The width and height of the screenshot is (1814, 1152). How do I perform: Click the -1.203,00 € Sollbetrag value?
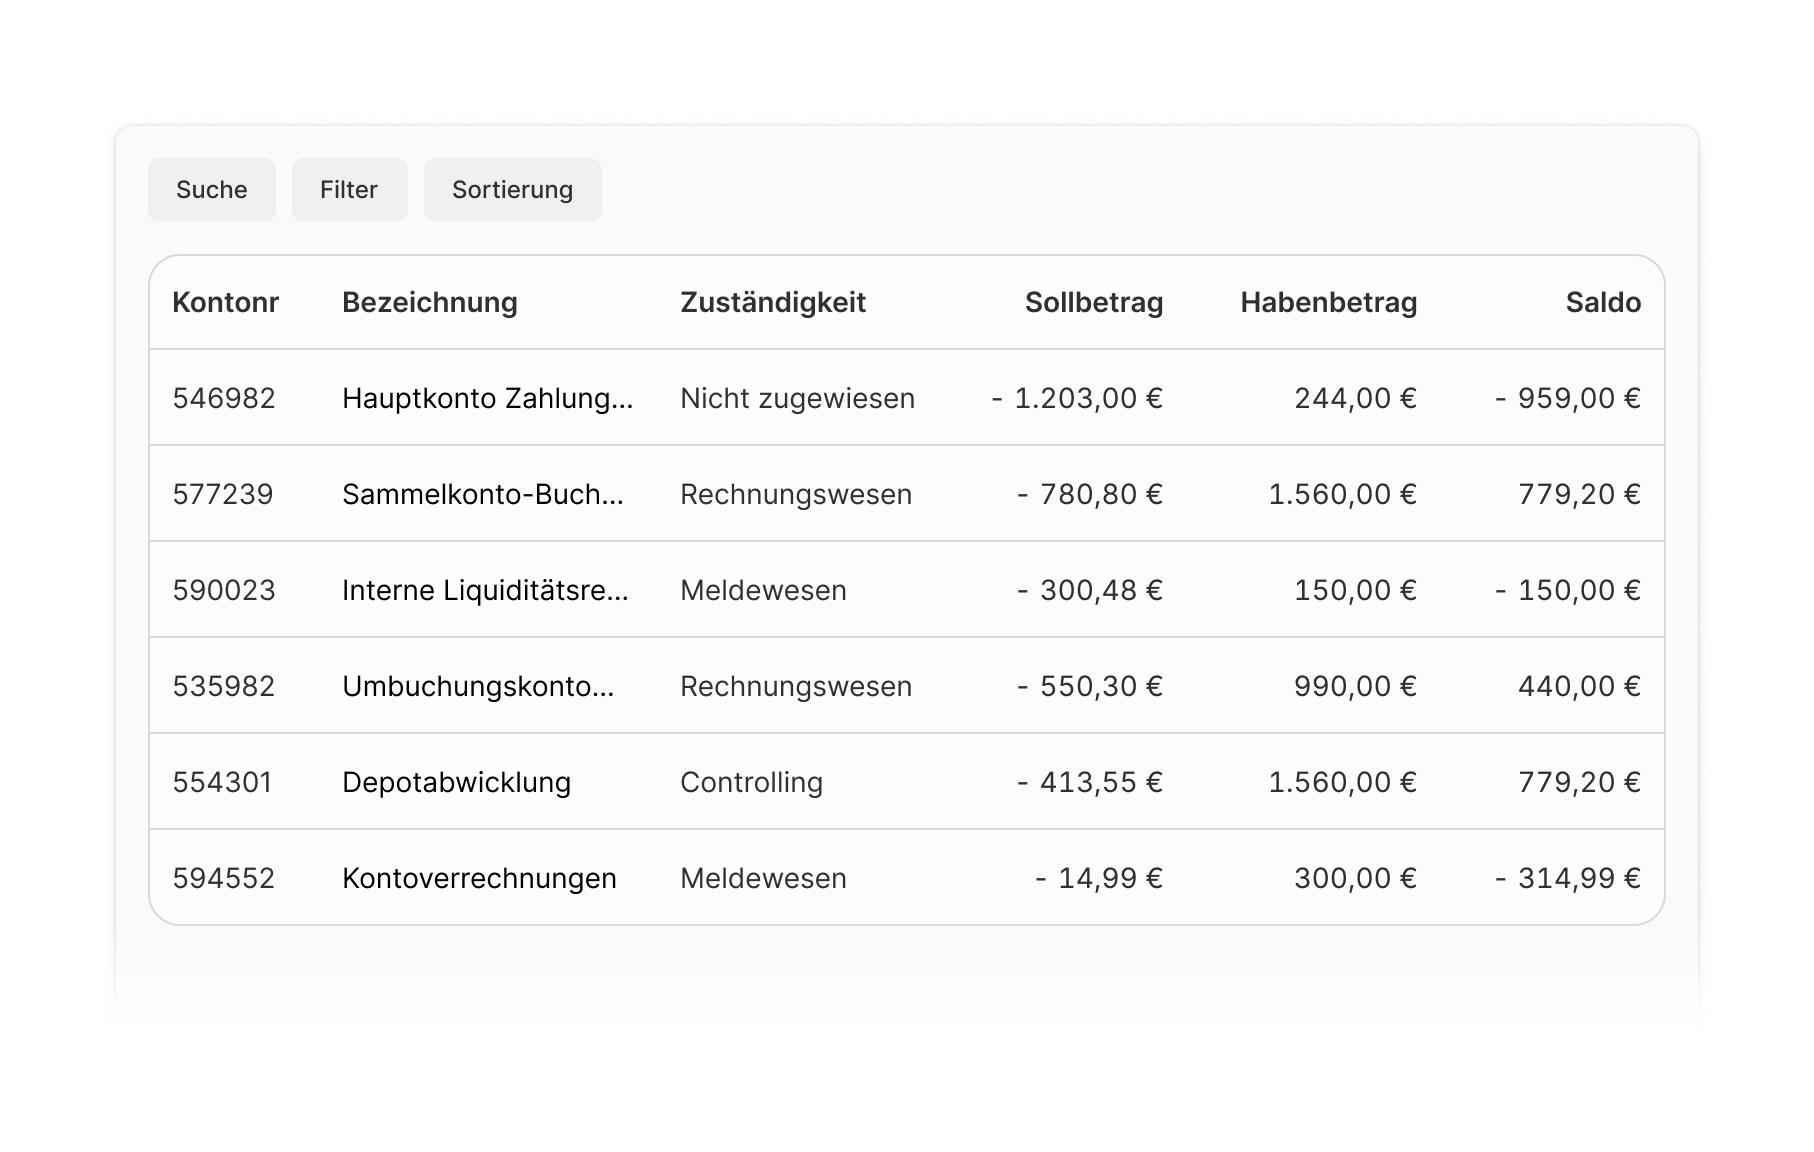(x=1077, y=398)
